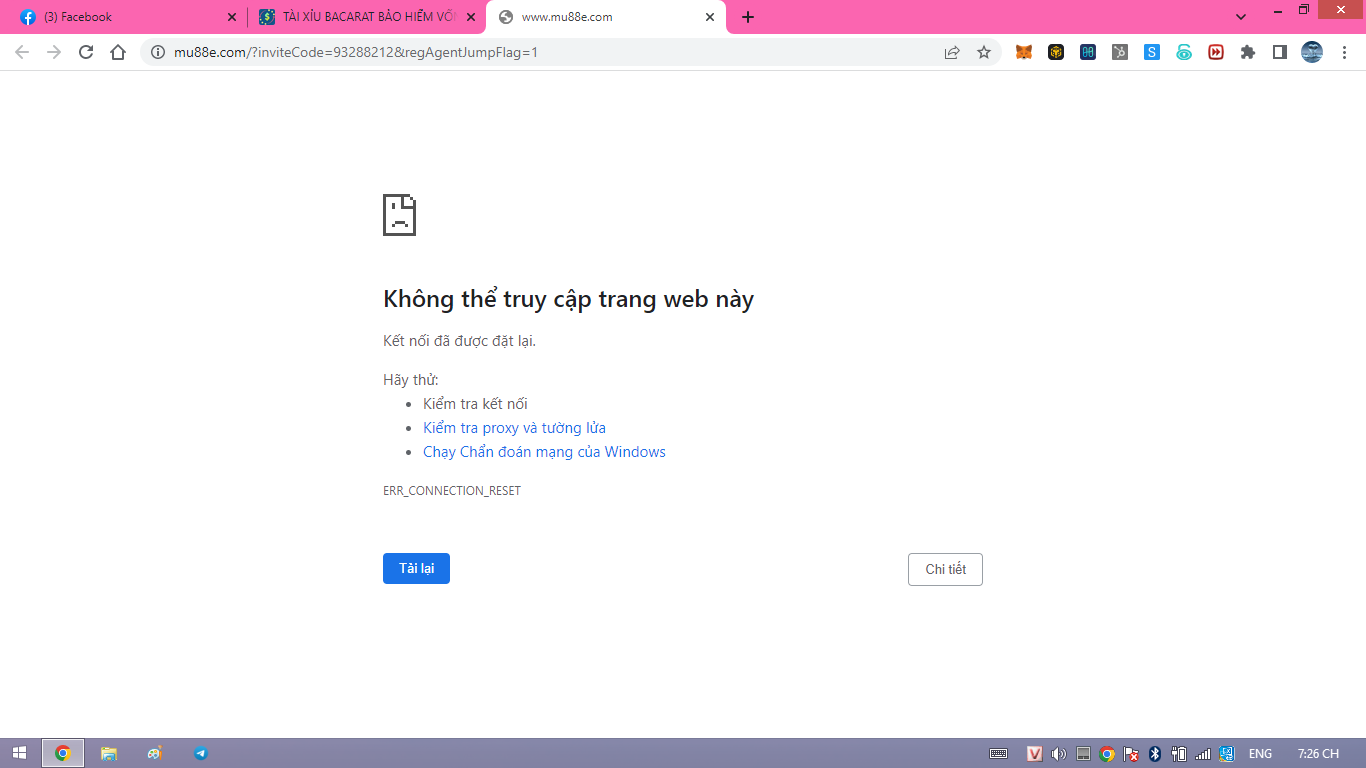The image size is (1366, 768).
Task: Open the Action Center flag icon
Action: coord(1131,754)
